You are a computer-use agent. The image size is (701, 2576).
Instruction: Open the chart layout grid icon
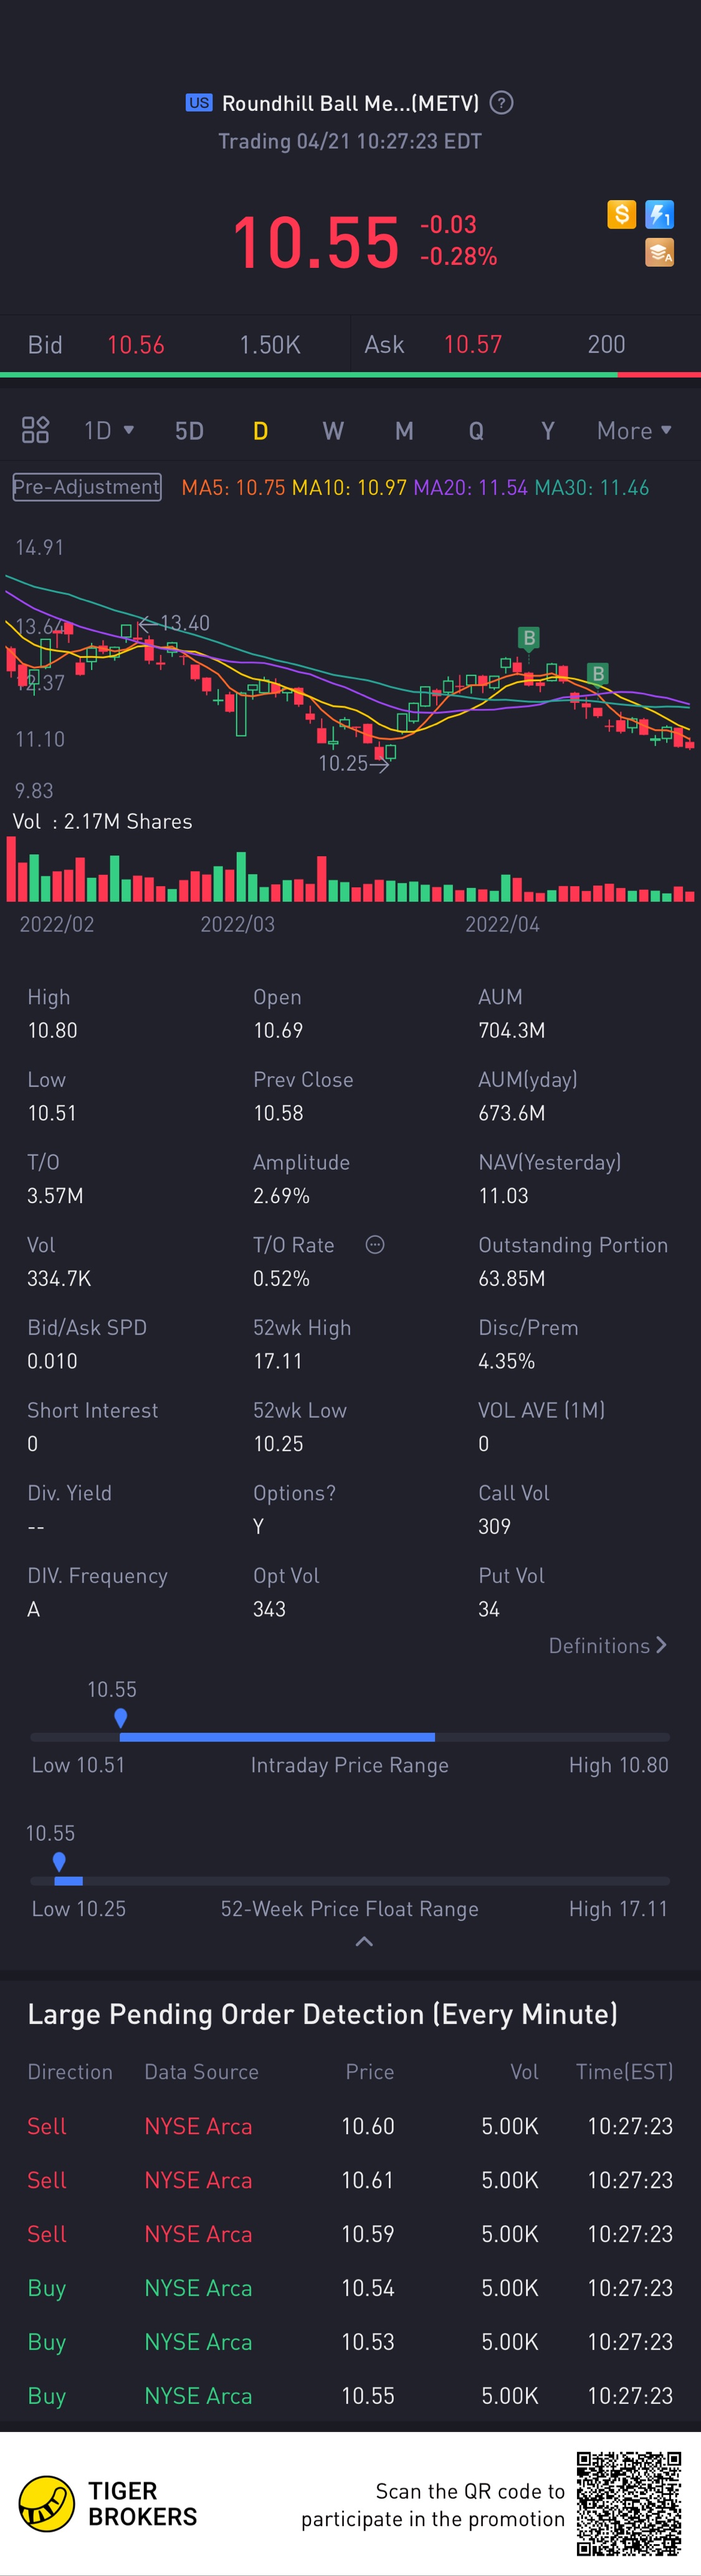(36, 430)
